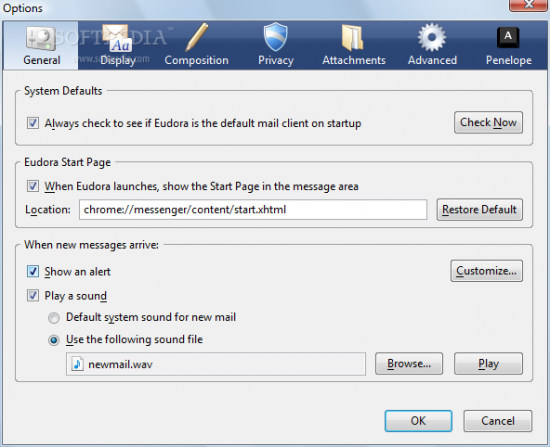Play the selected sound file

(488, 363)
